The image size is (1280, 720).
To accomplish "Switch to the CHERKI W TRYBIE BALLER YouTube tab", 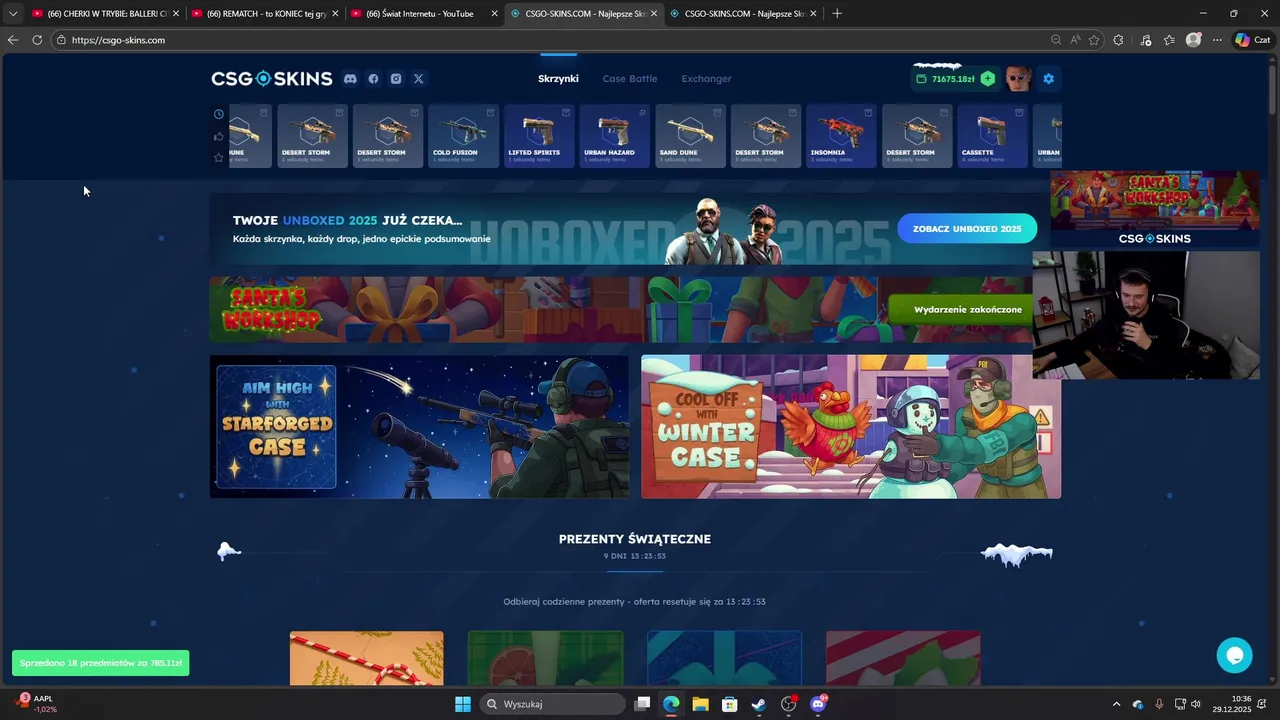I will 106,14.
